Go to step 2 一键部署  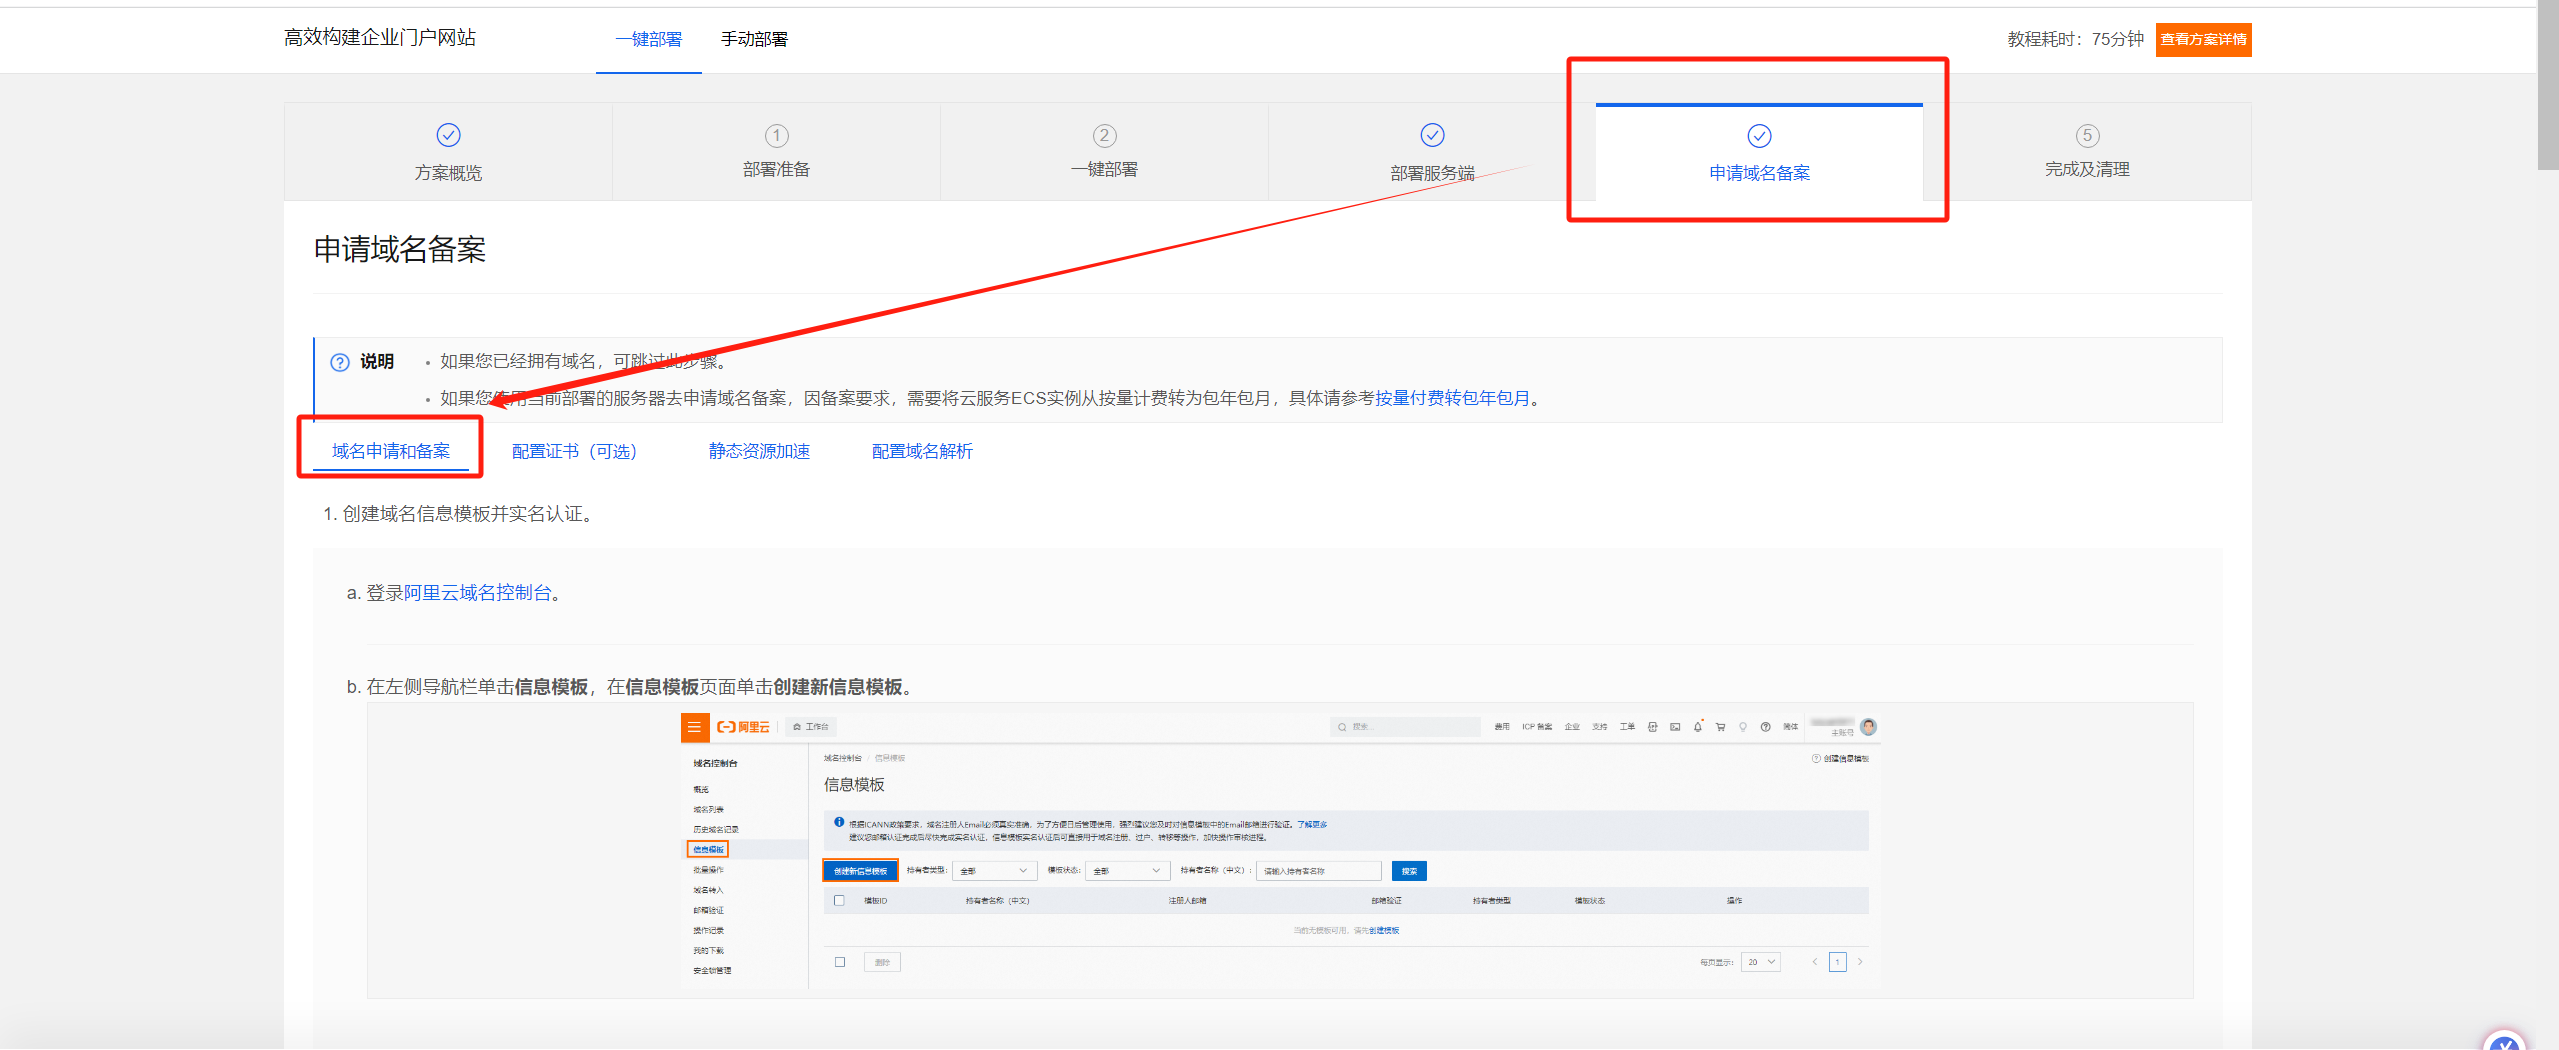[1104, 152]
